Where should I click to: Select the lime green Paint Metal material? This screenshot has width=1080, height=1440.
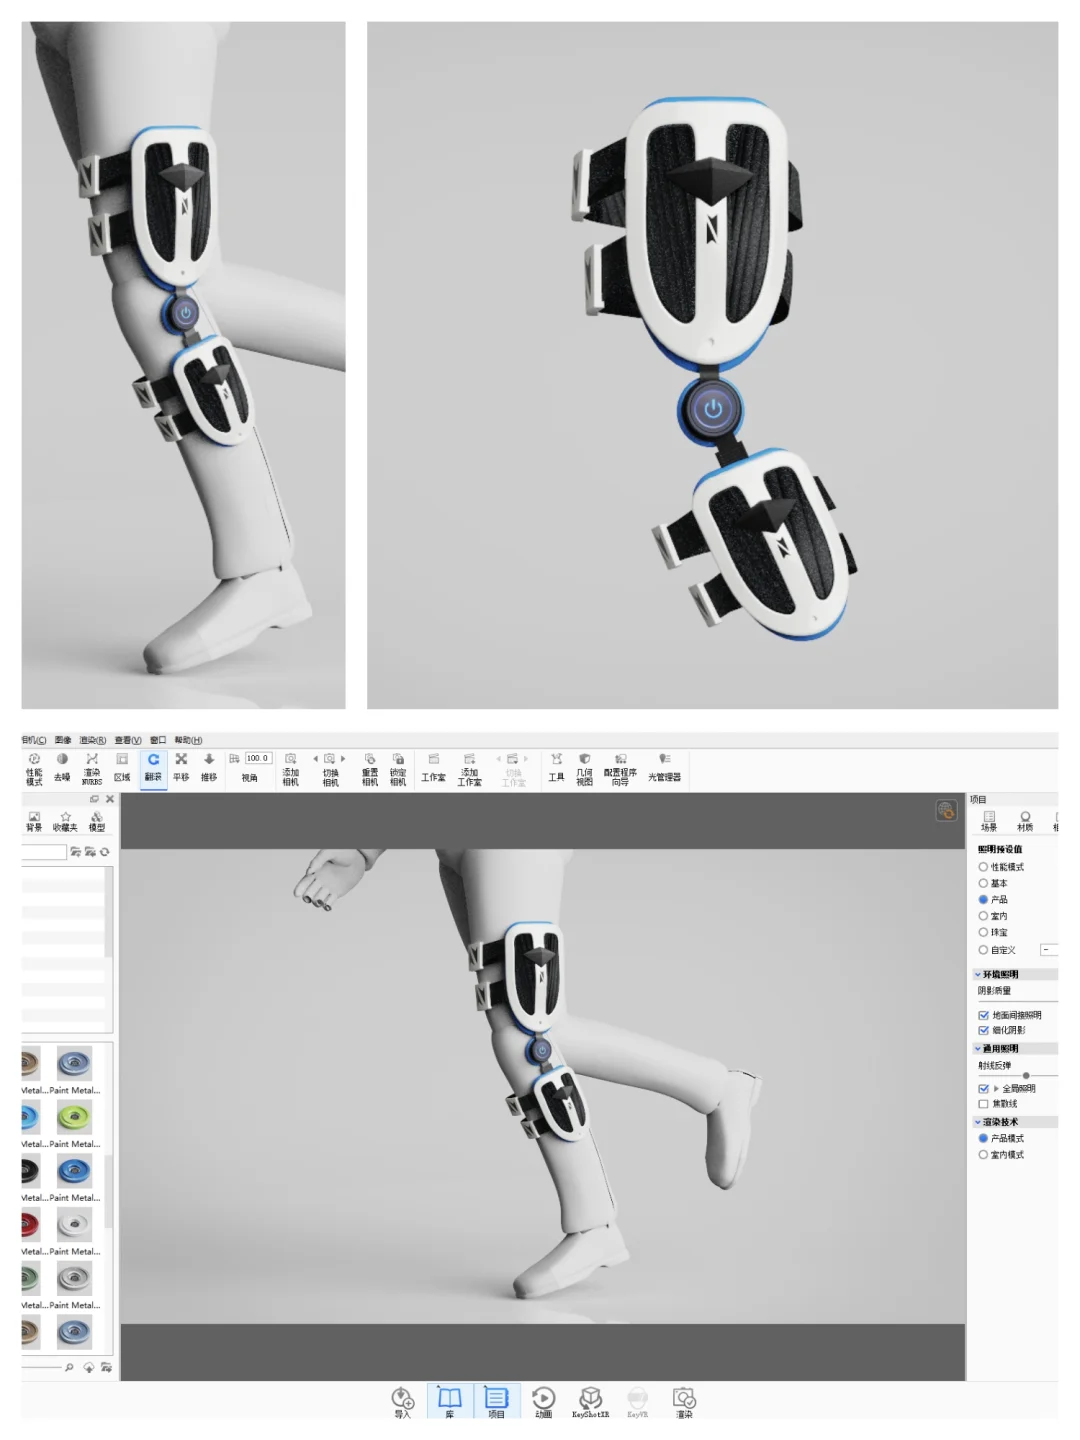(x=74, y=1117)
